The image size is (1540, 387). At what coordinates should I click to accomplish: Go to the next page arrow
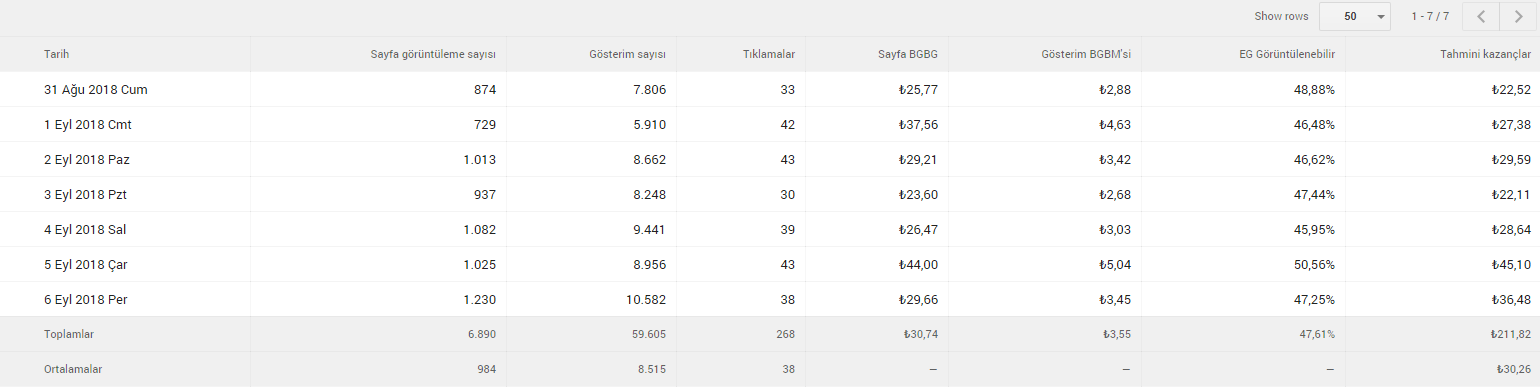(x=1518, y=17)
